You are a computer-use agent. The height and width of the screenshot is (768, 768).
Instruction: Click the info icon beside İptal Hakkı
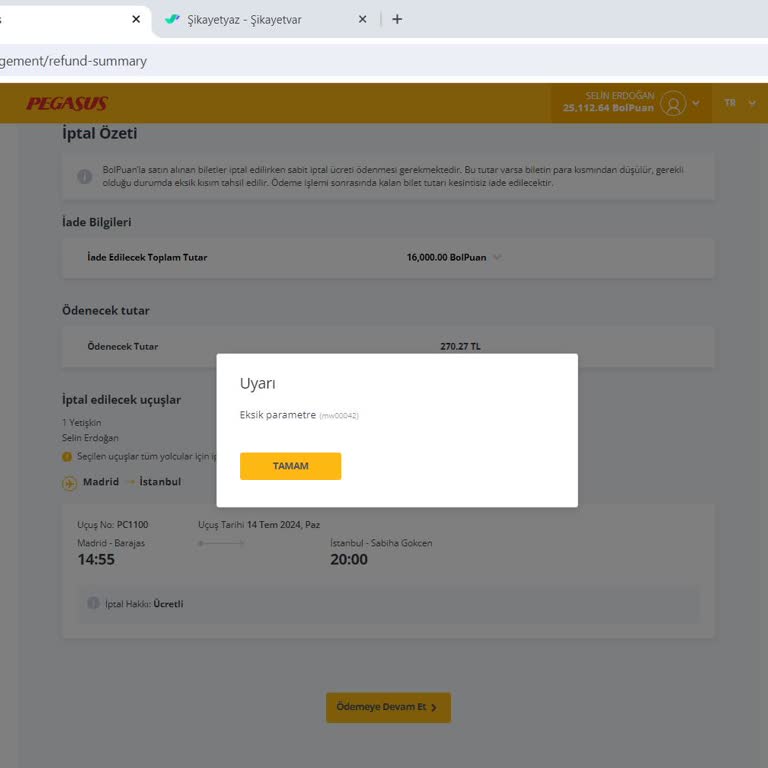click(93, 604)
